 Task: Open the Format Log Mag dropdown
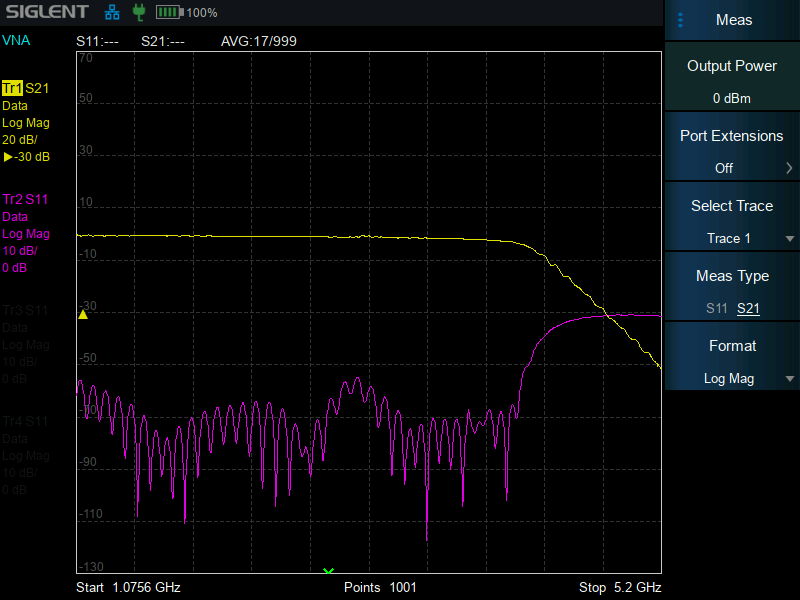coord(733,357)
